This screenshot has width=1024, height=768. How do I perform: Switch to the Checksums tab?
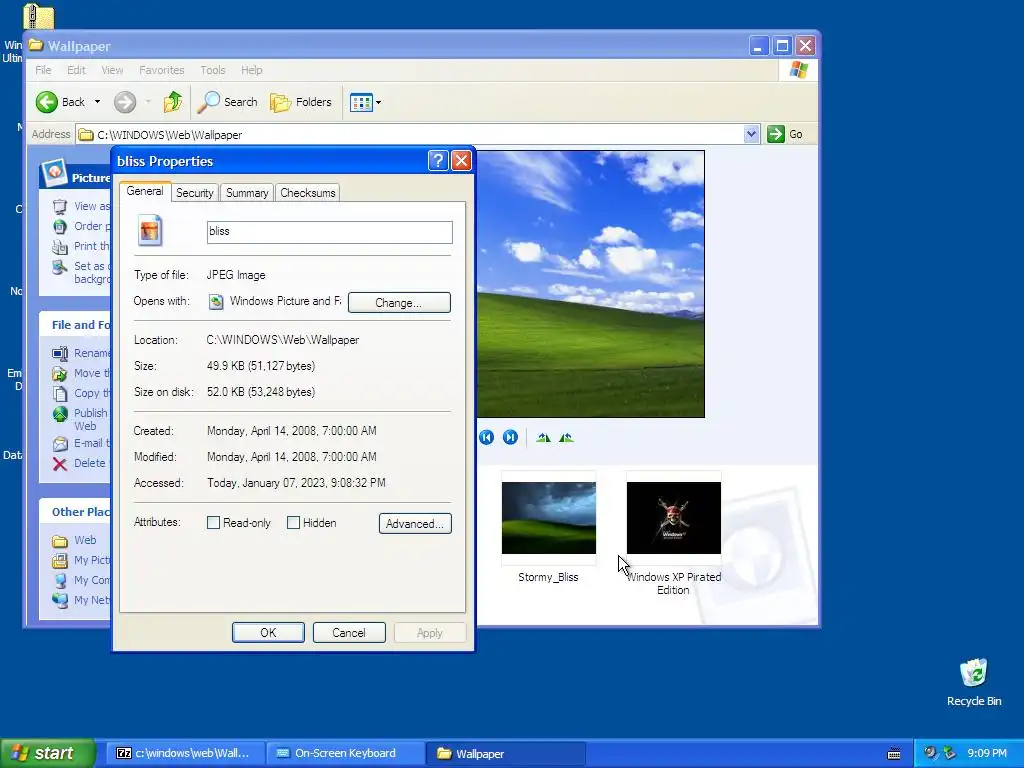pyautogui.click(x=308, y=193)
